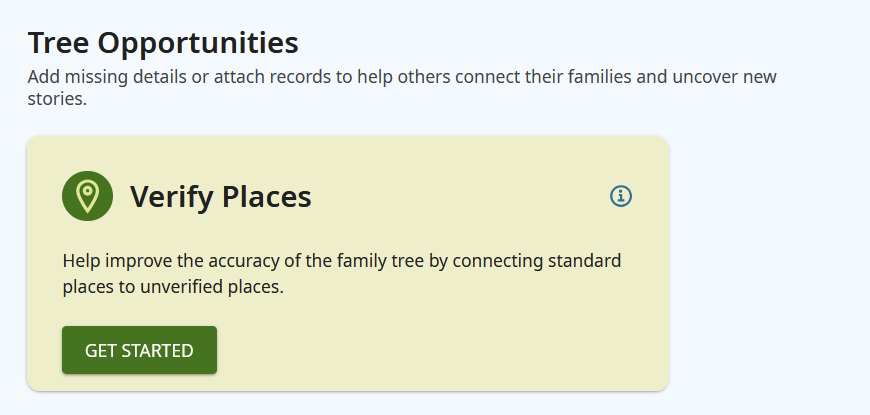The height and width of the screenshot is (415, 870).
Task: Click 'places to unverified places.' text line
Action: pyautogui.click(x=173, y=287)
